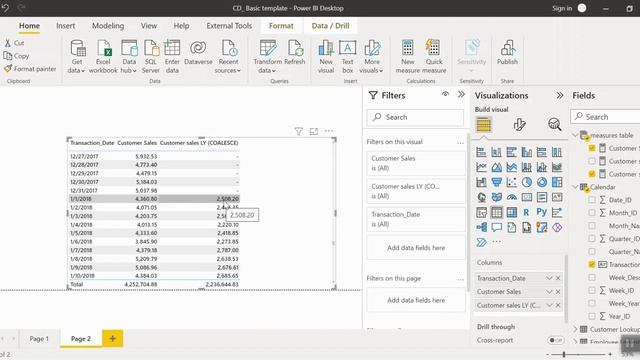
Task: Switch to Page 1 tab
Action: pos(39,339)
